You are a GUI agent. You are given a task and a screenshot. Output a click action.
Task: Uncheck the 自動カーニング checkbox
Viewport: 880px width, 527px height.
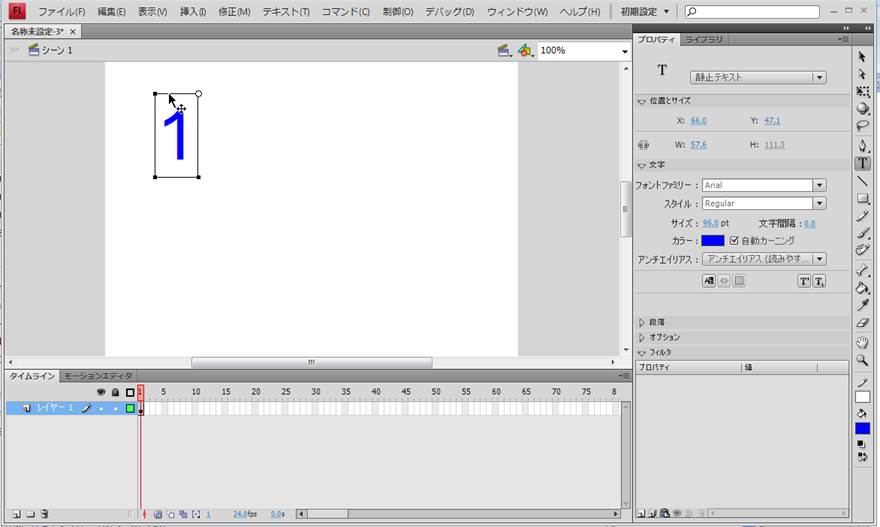(735, 241)
